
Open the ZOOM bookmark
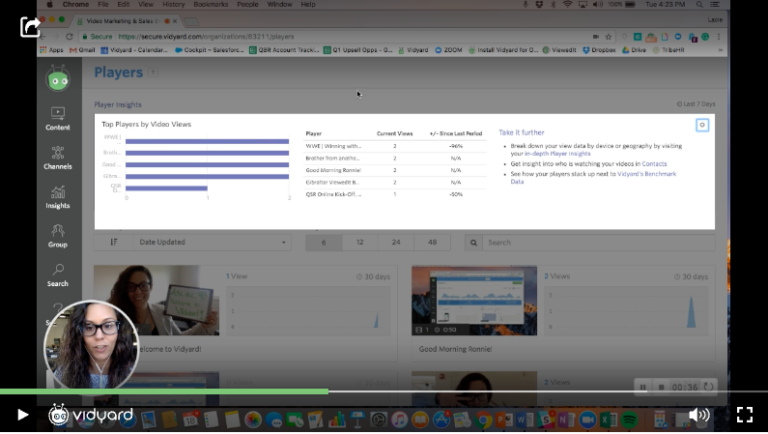pyautogui.click(x=449, y=50)
